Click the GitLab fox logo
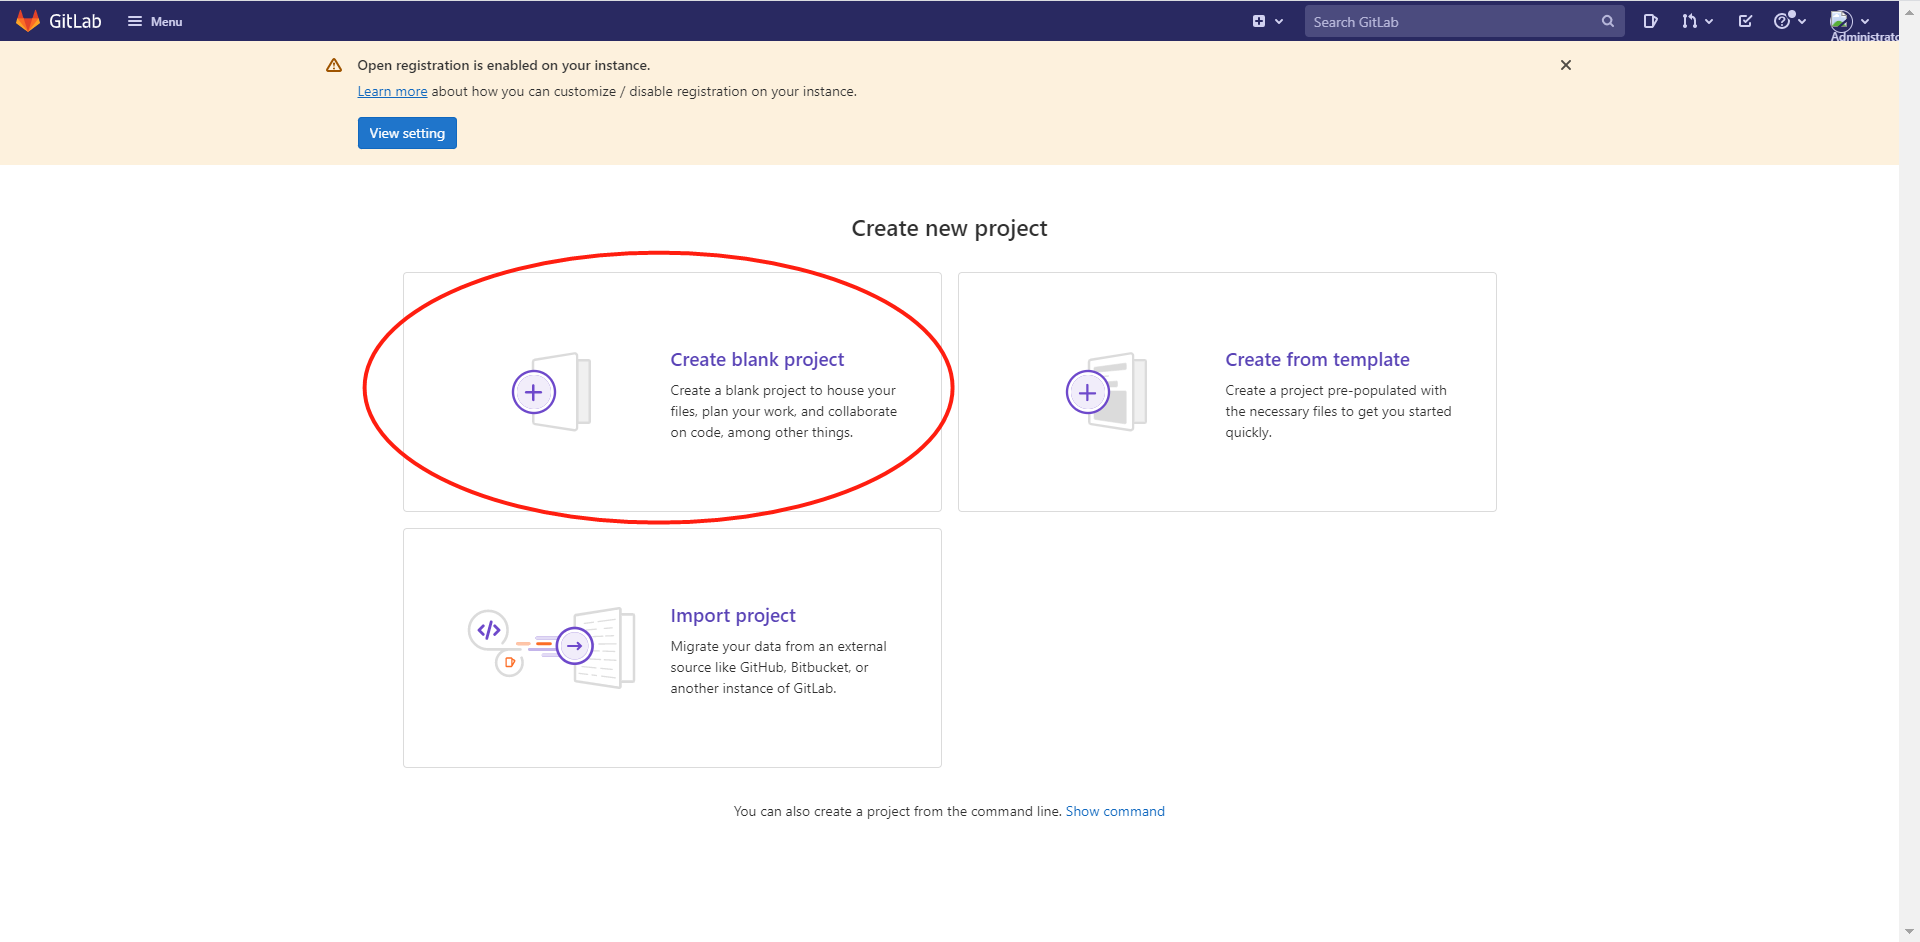The image size is (1920, 942). pos(28,21)
